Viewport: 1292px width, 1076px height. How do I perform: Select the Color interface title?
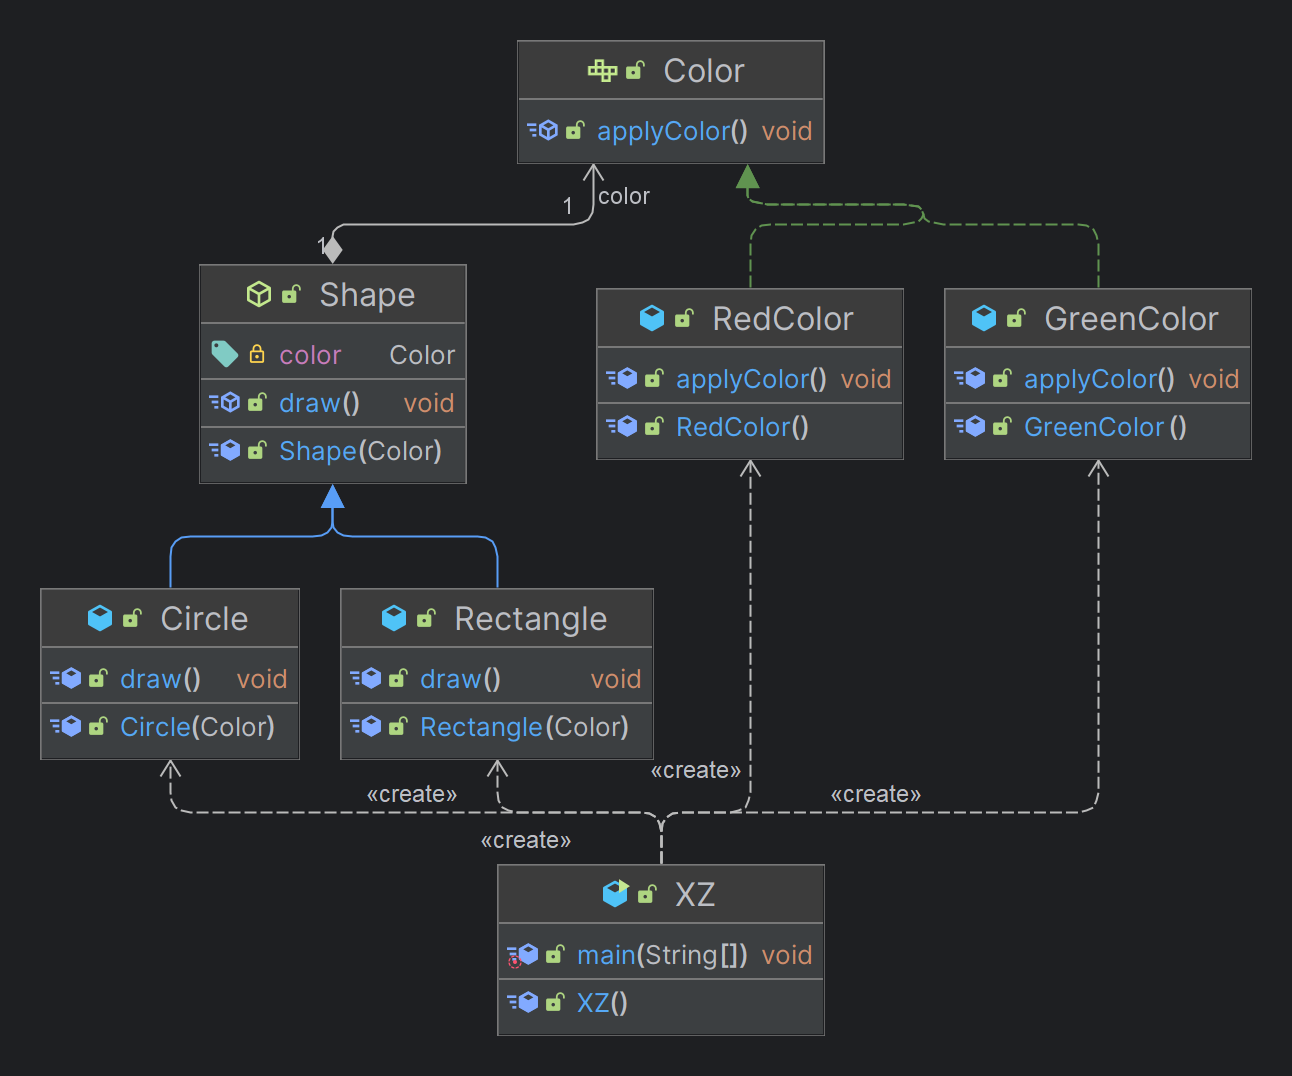point(704,71)
